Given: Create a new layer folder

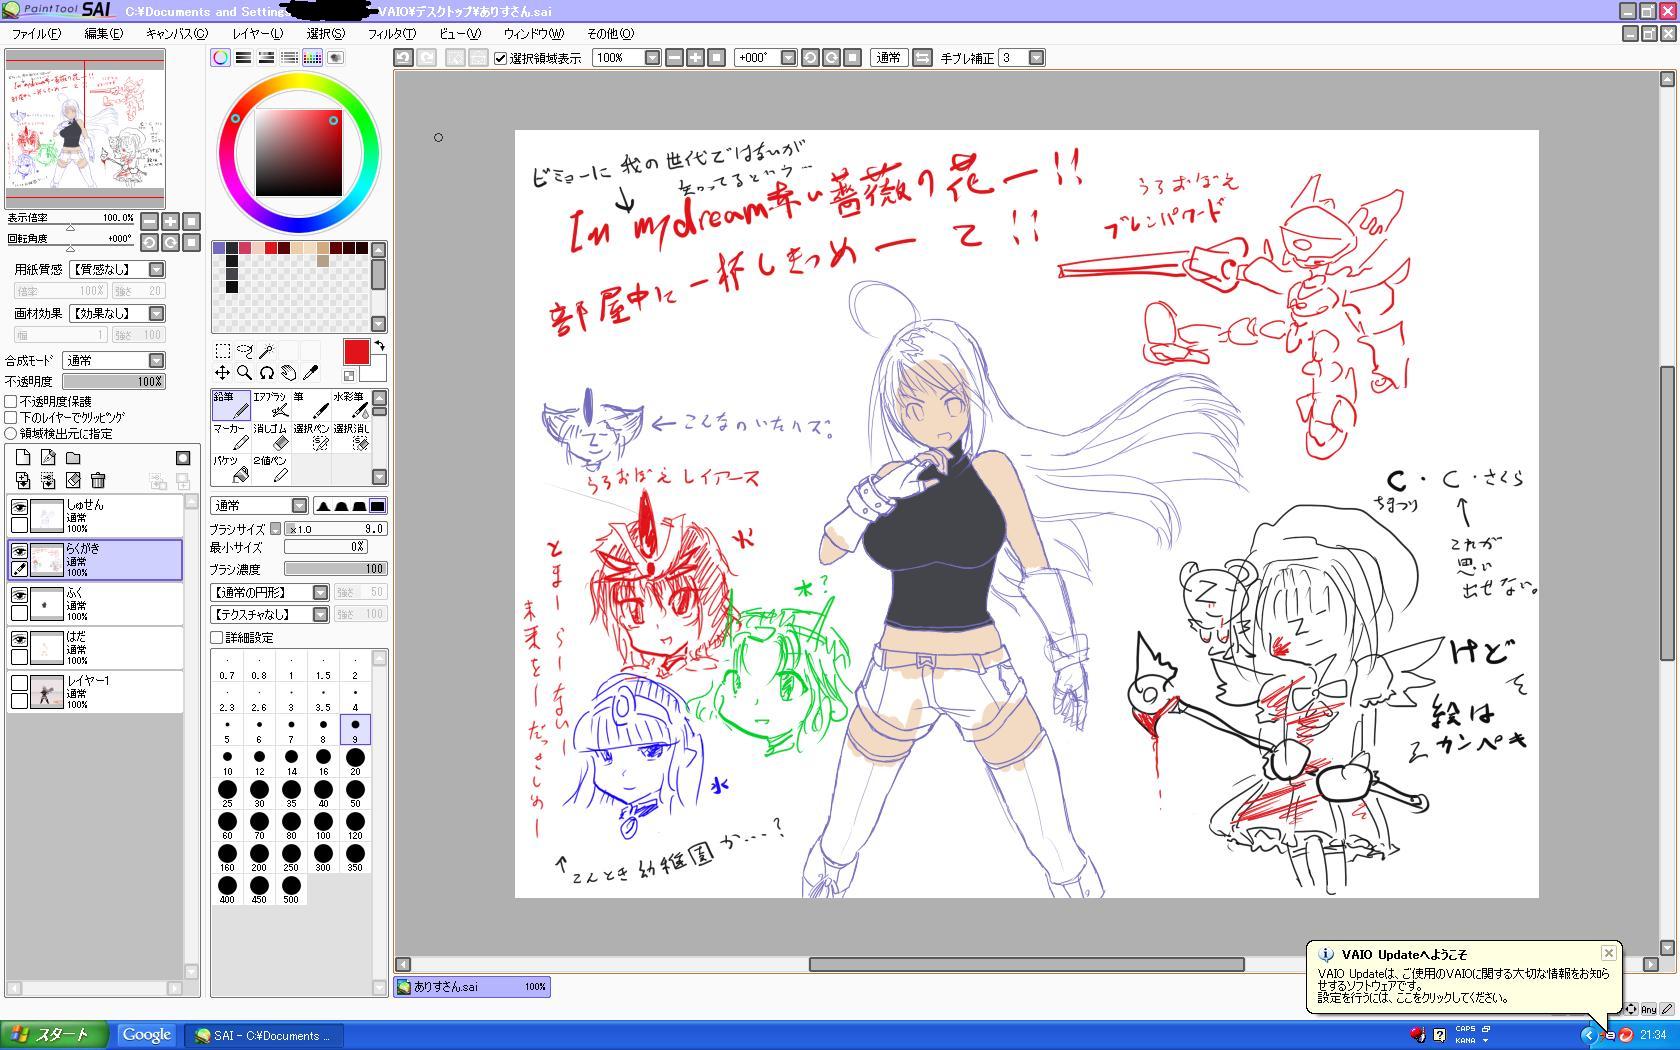Looking at the screenshot, I should [x=73, y=457].
